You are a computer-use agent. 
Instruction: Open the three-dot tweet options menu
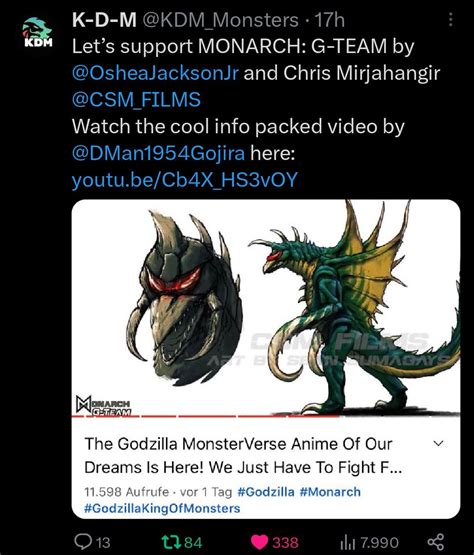coord(450,19)
